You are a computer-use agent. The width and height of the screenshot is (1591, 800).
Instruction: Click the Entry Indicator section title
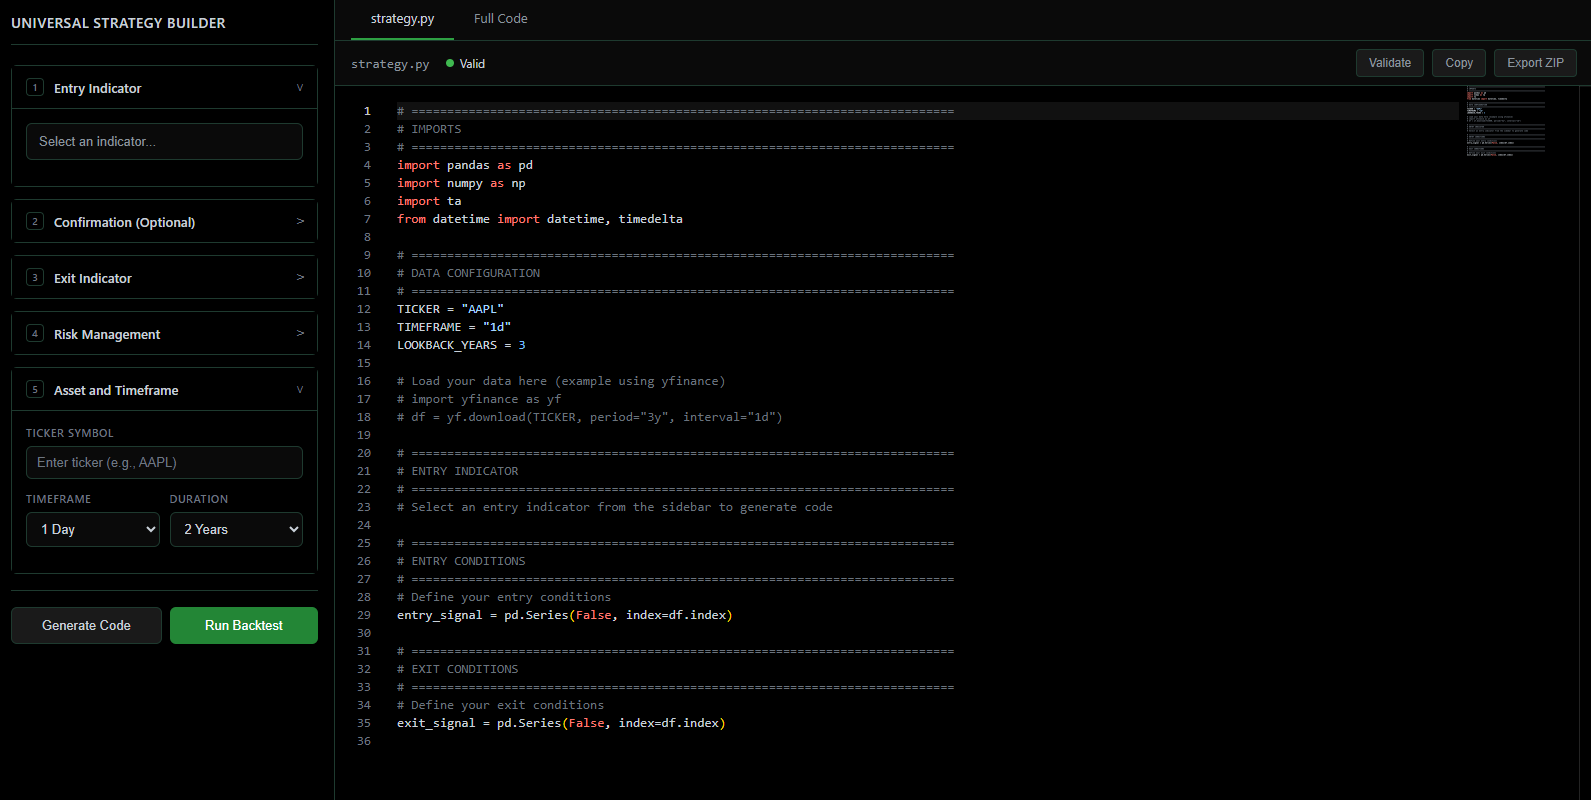tap(97, 88)
